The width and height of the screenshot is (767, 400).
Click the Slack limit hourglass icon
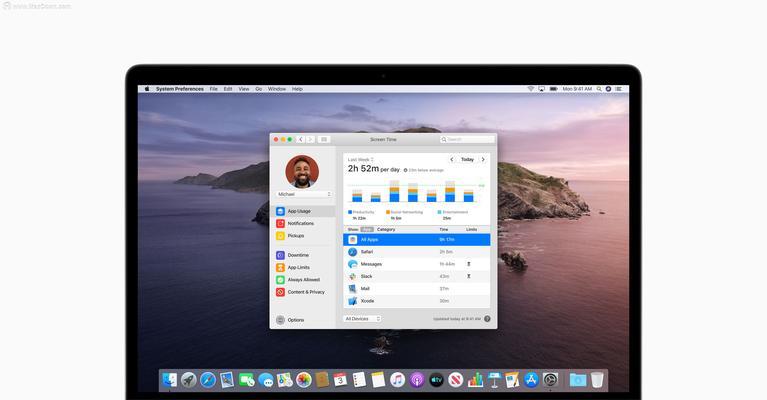click(469, 276)
